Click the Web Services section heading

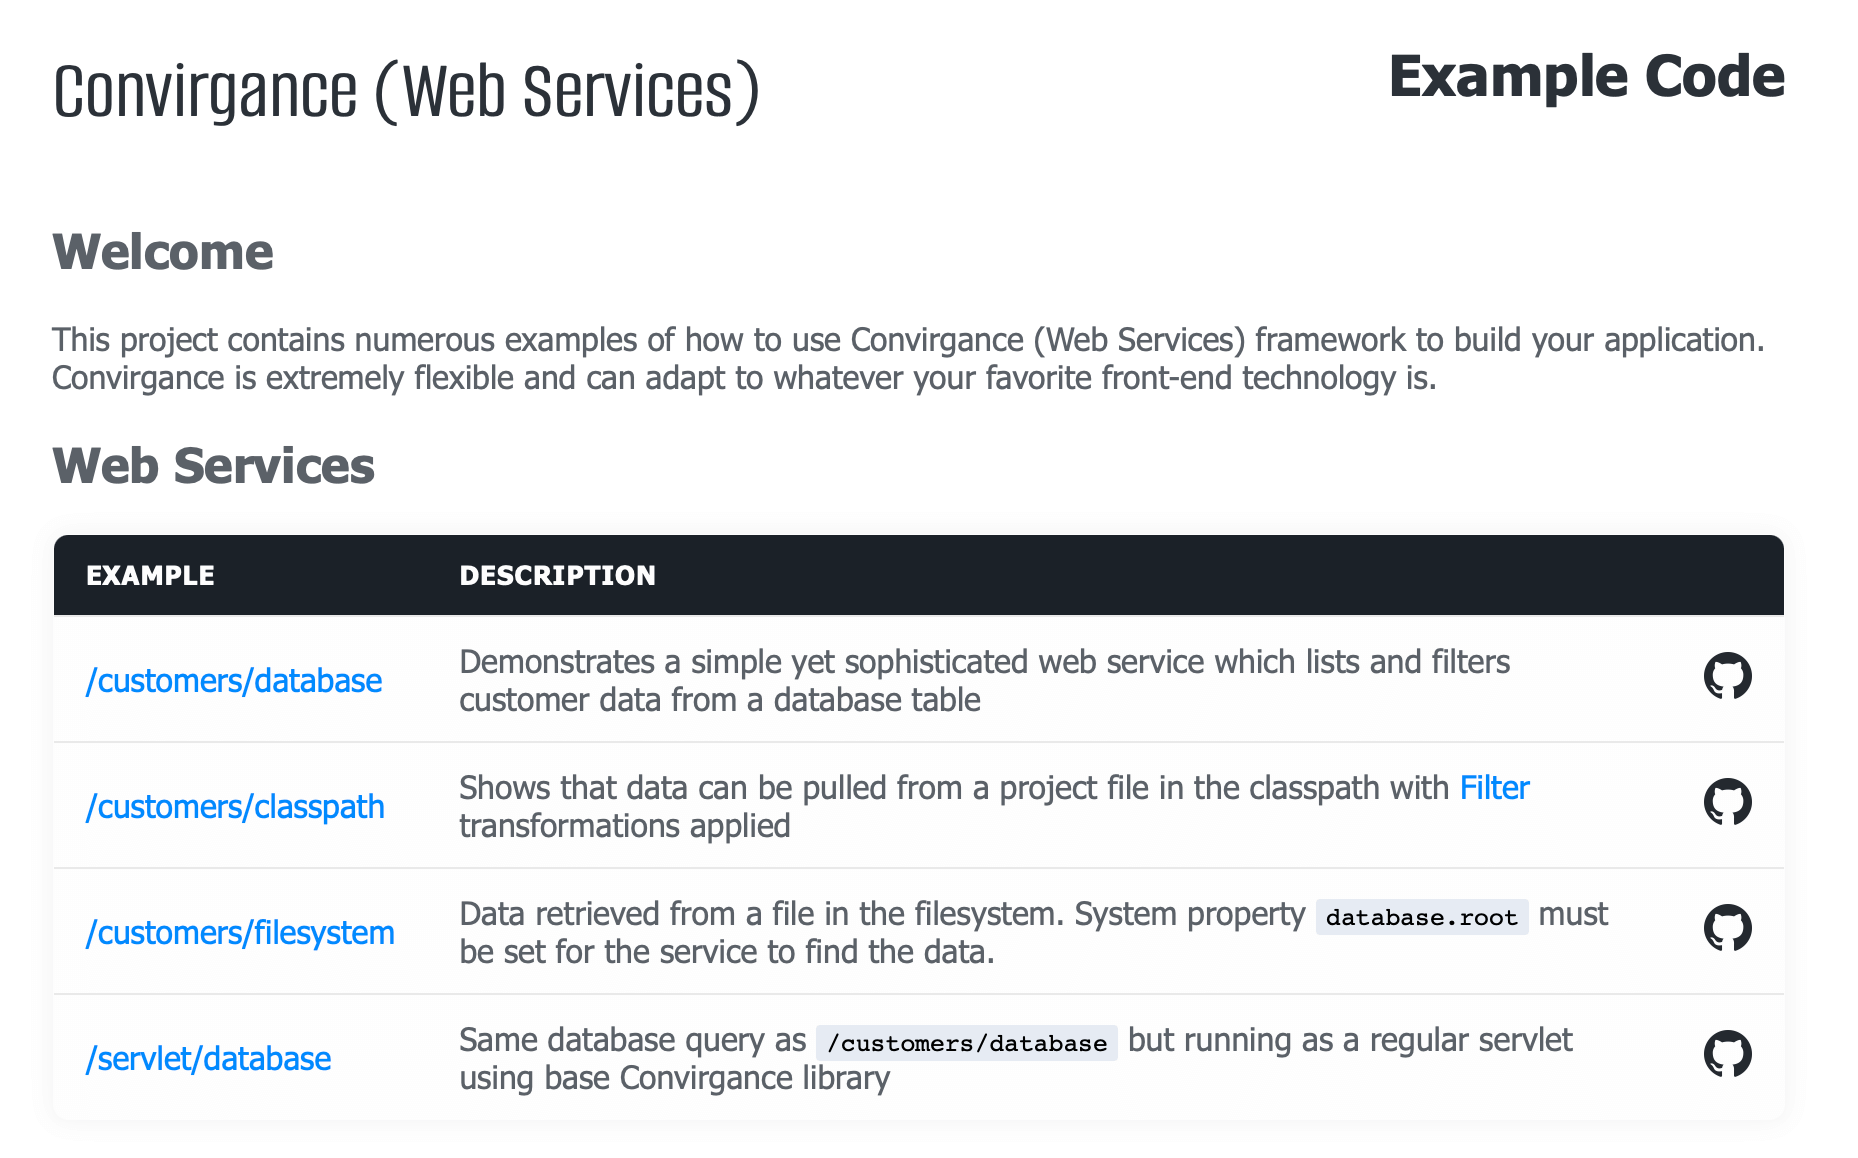[214, 465]
